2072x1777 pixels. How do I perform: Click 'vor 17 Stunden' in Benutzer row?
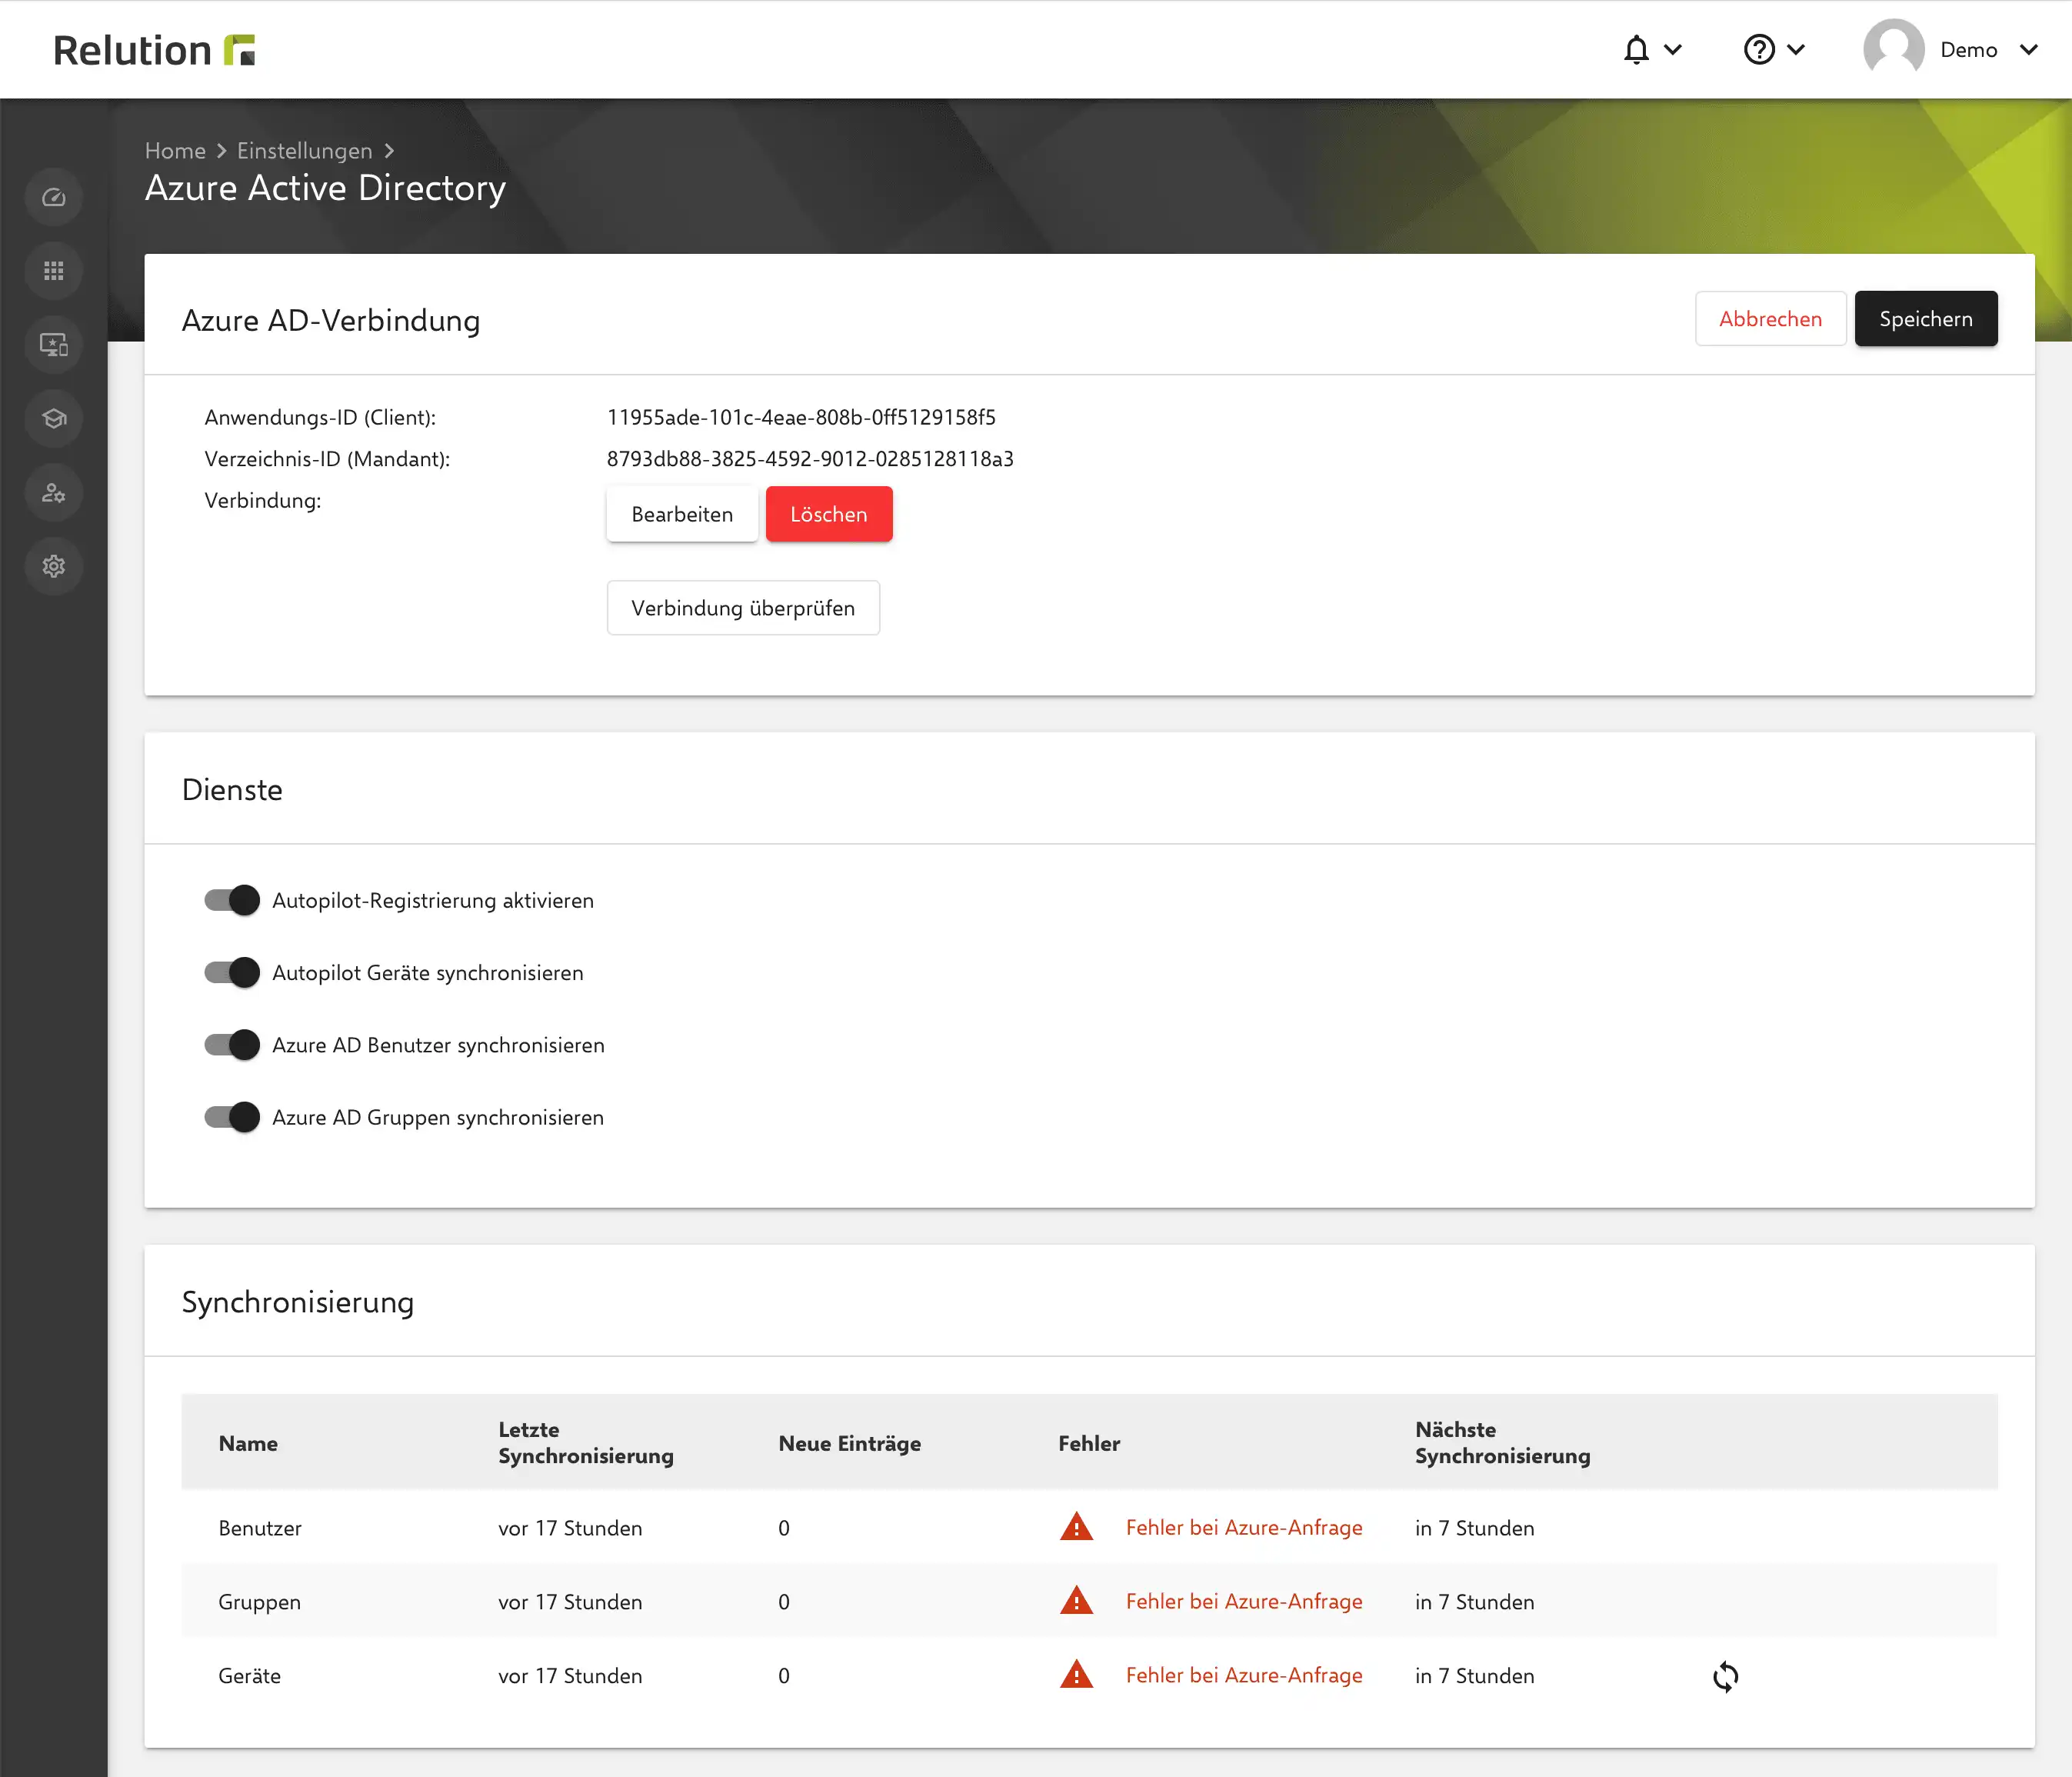click(x=570, y=1528)
